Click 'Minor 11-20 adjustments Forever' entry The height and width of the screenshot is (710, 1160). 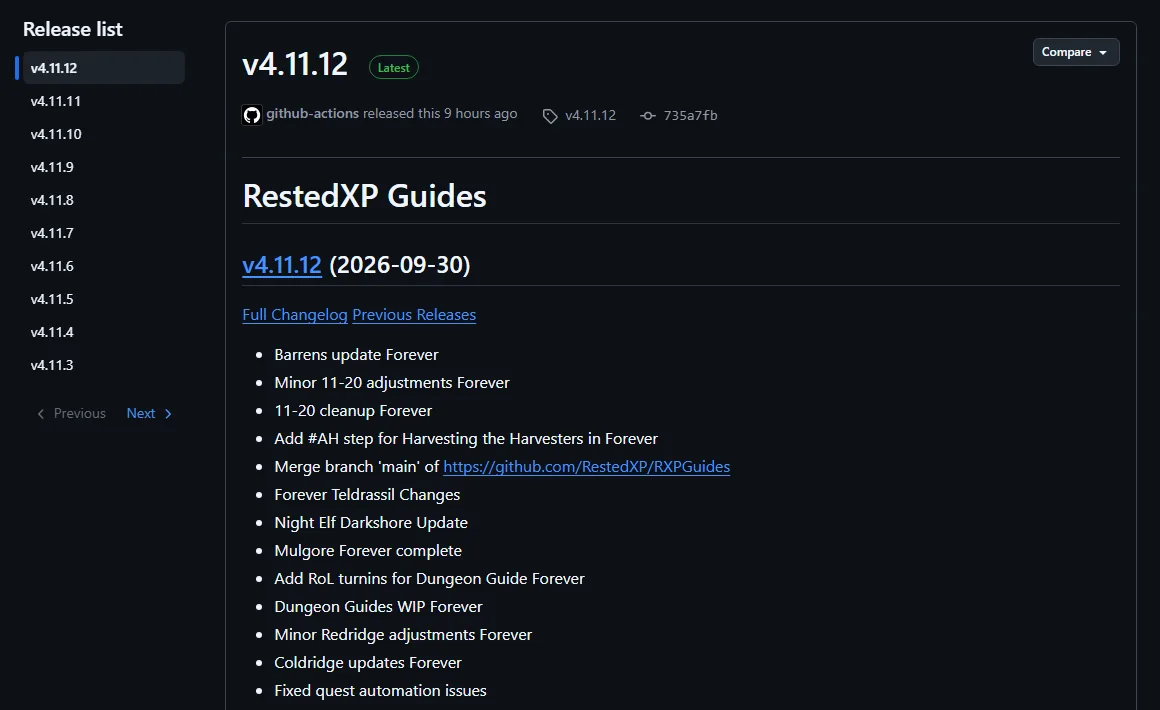(392, 383)
